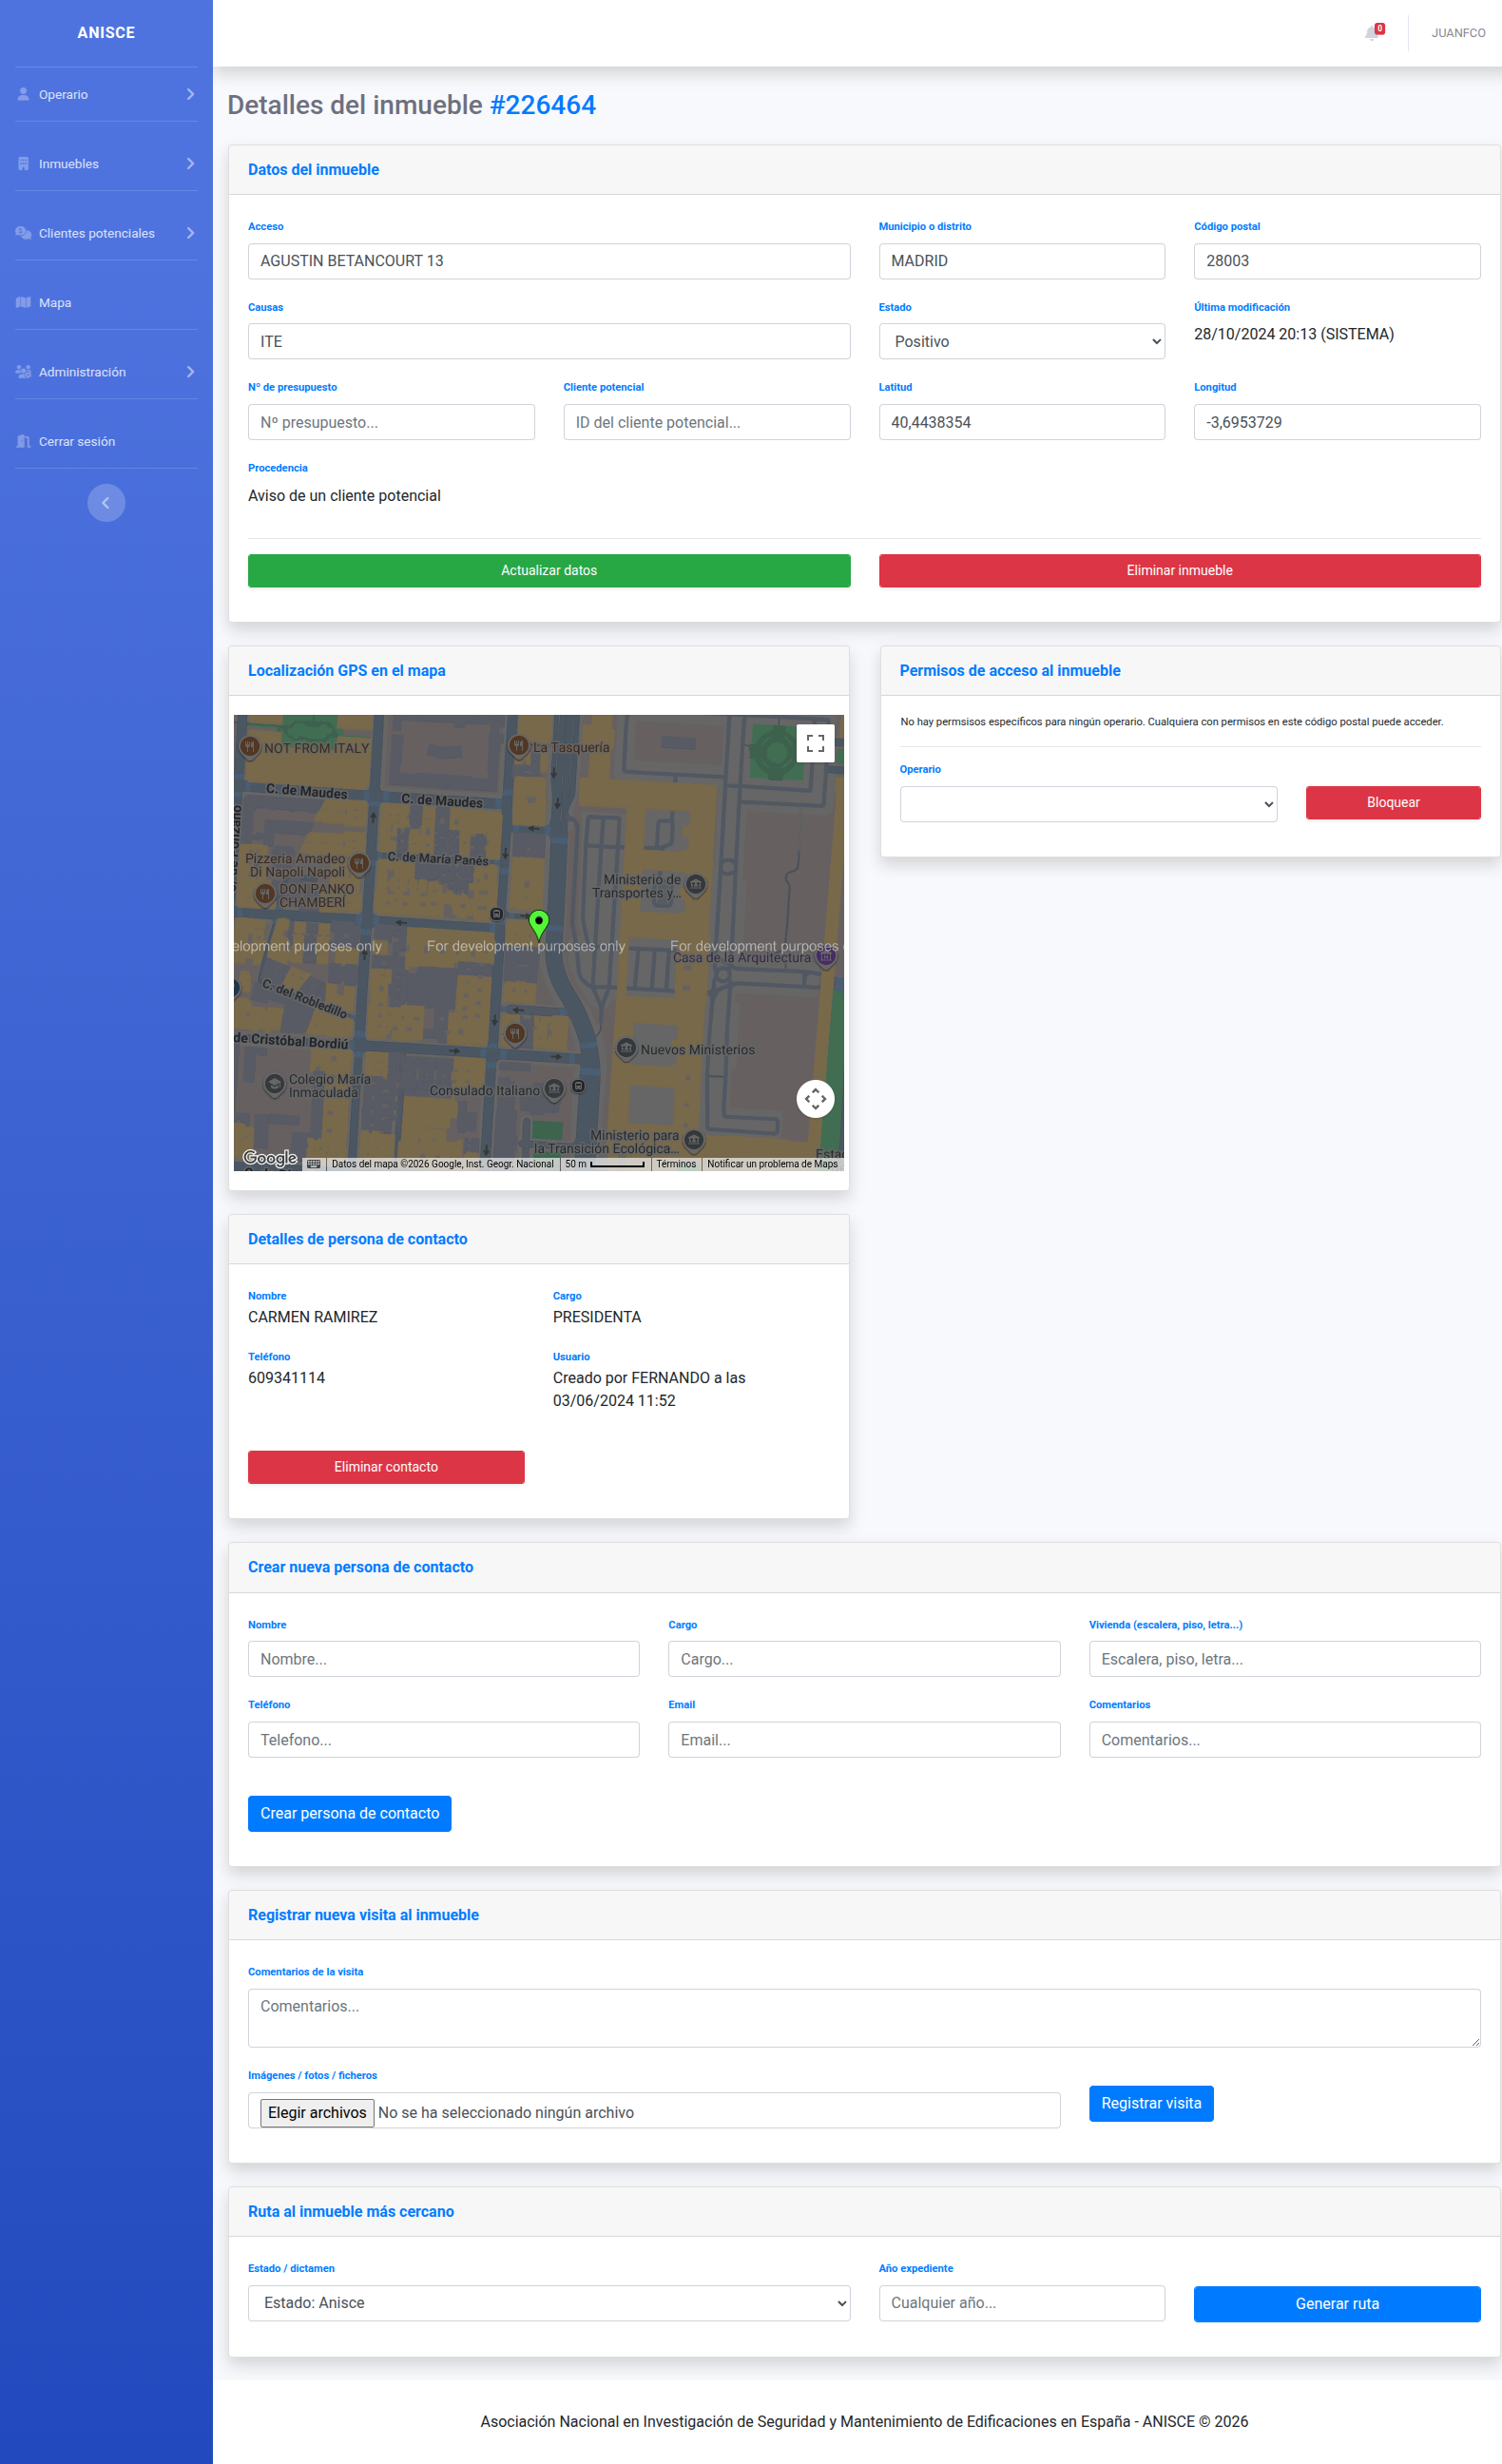
Task: Select Cerrar sesión in sidebar
Action: pos(106,441)
